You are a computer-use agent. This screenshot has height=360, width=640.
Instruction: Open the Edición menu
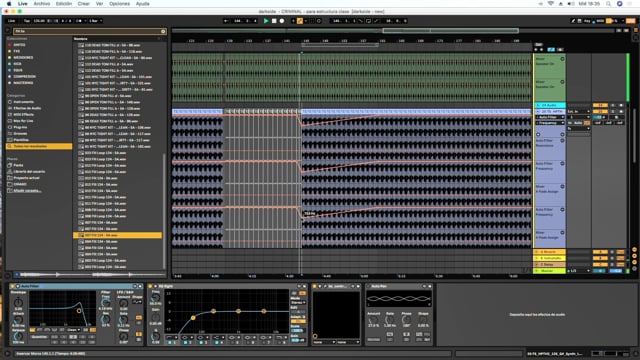click(x=64, y=4)
